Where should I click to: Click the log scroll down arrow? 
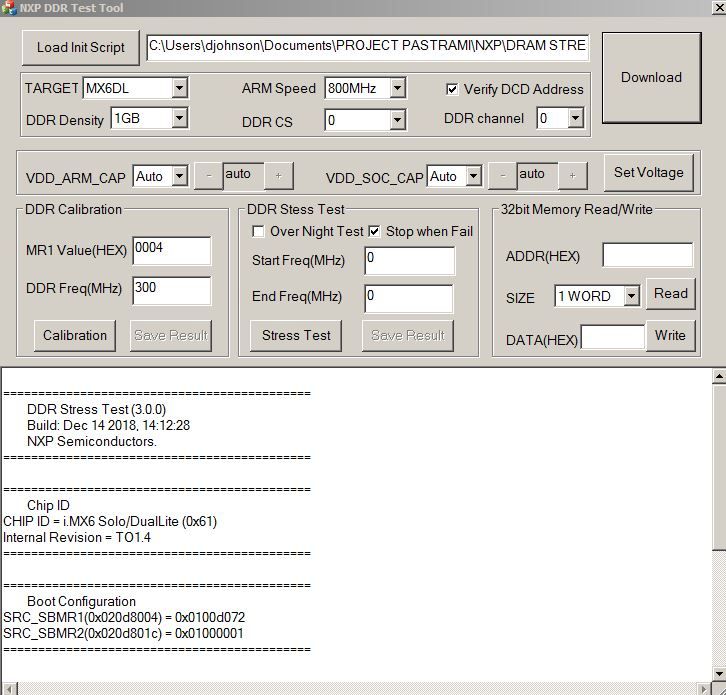click(719, 673)
